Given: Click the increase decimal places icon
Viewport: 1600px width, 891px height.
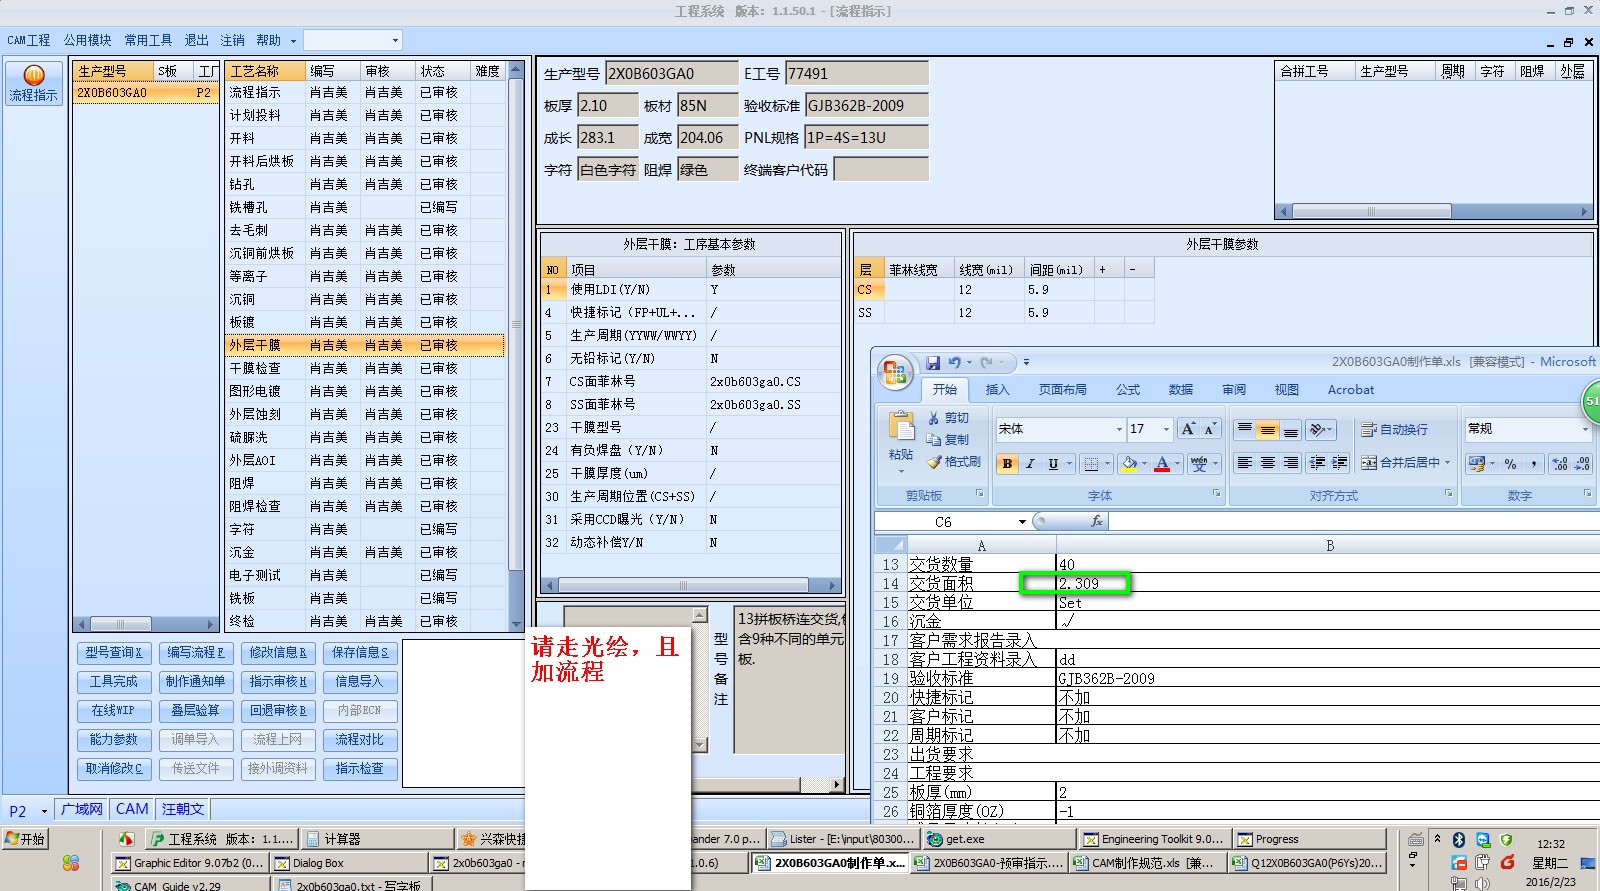Looking at the screenshot, I should [x=1560, y=464].
